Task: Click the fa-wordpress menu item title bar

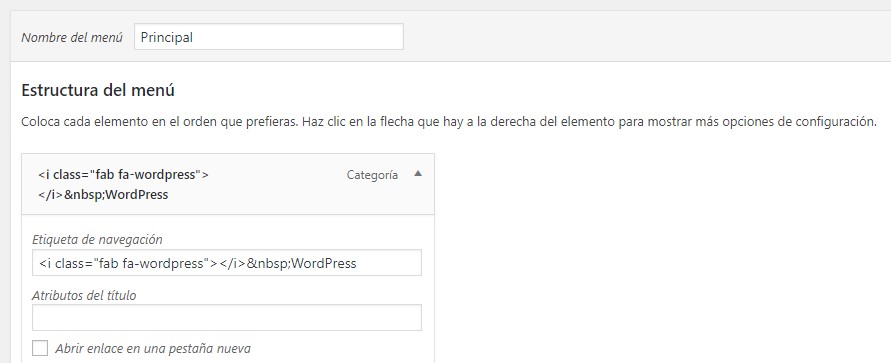Action: (x=228, y=184)
